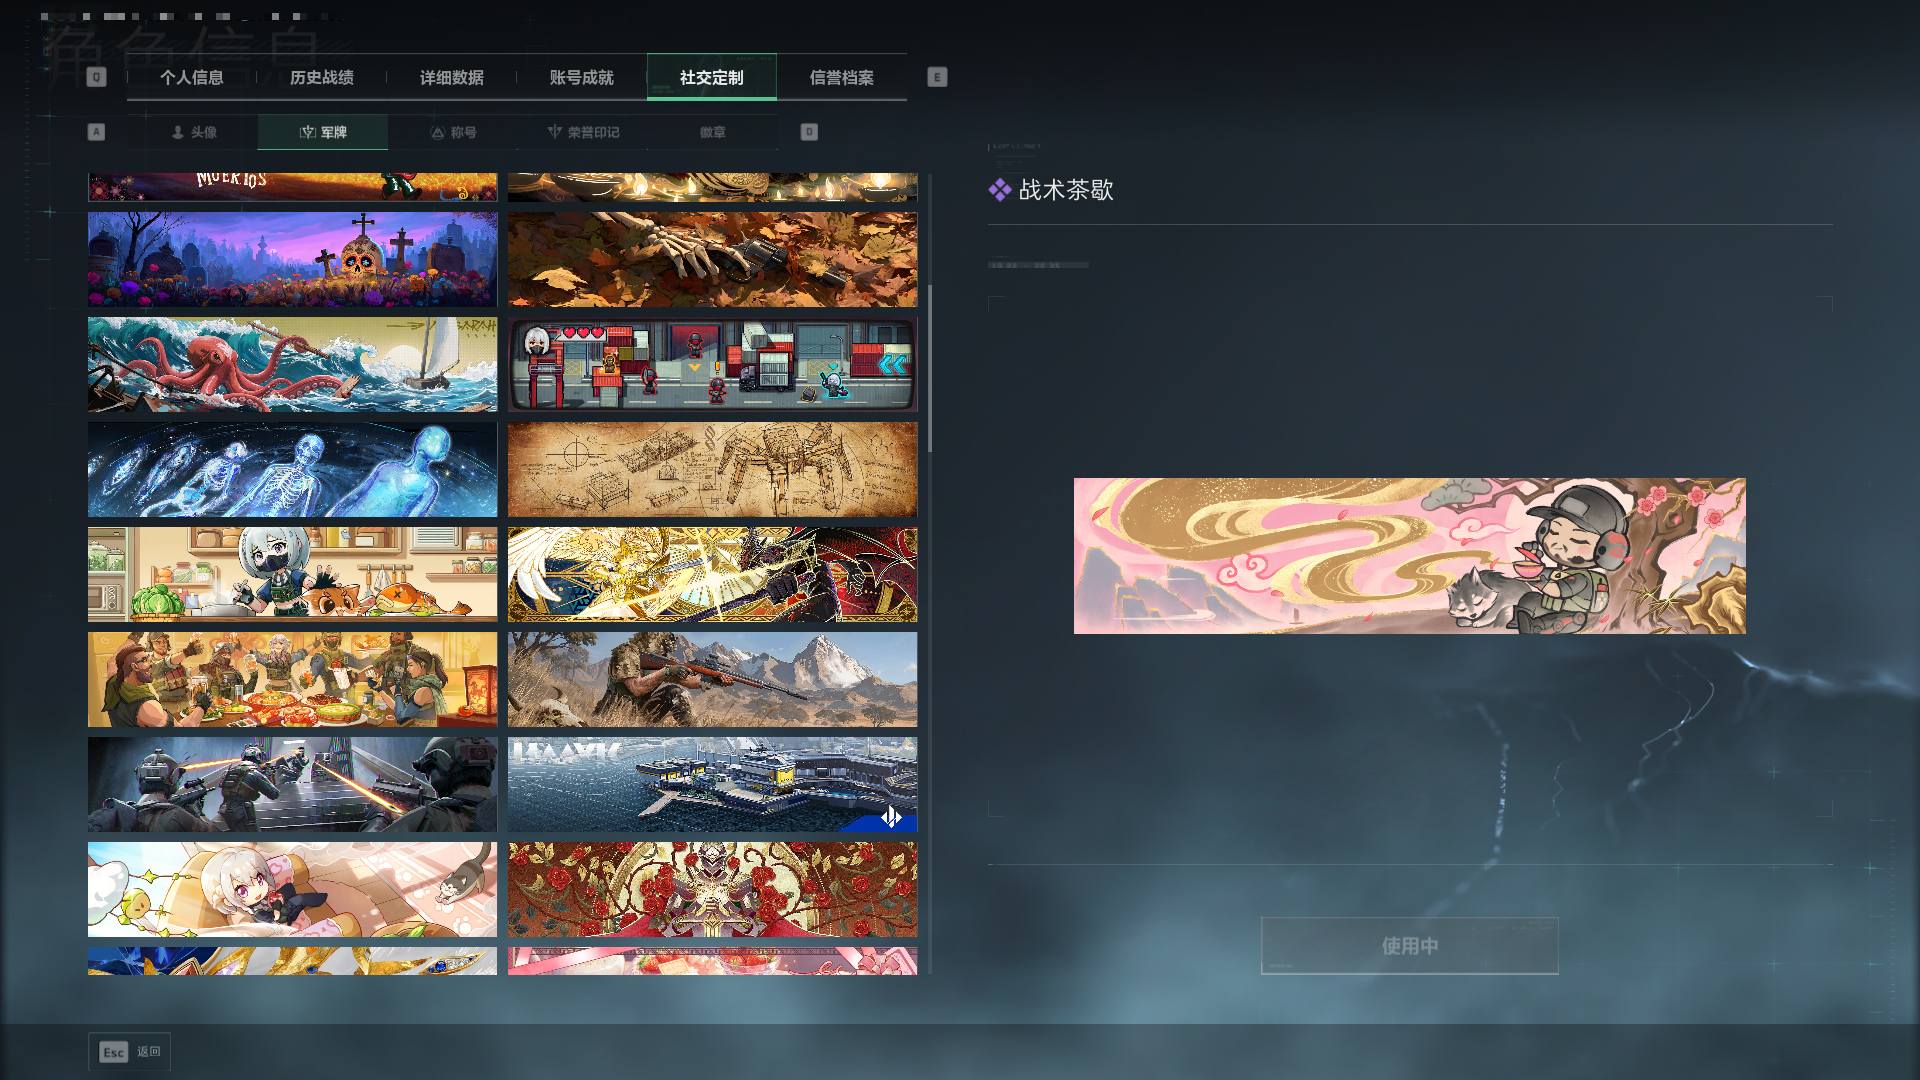Select the sugar skull graveyard card

click(x=292, y=259)
